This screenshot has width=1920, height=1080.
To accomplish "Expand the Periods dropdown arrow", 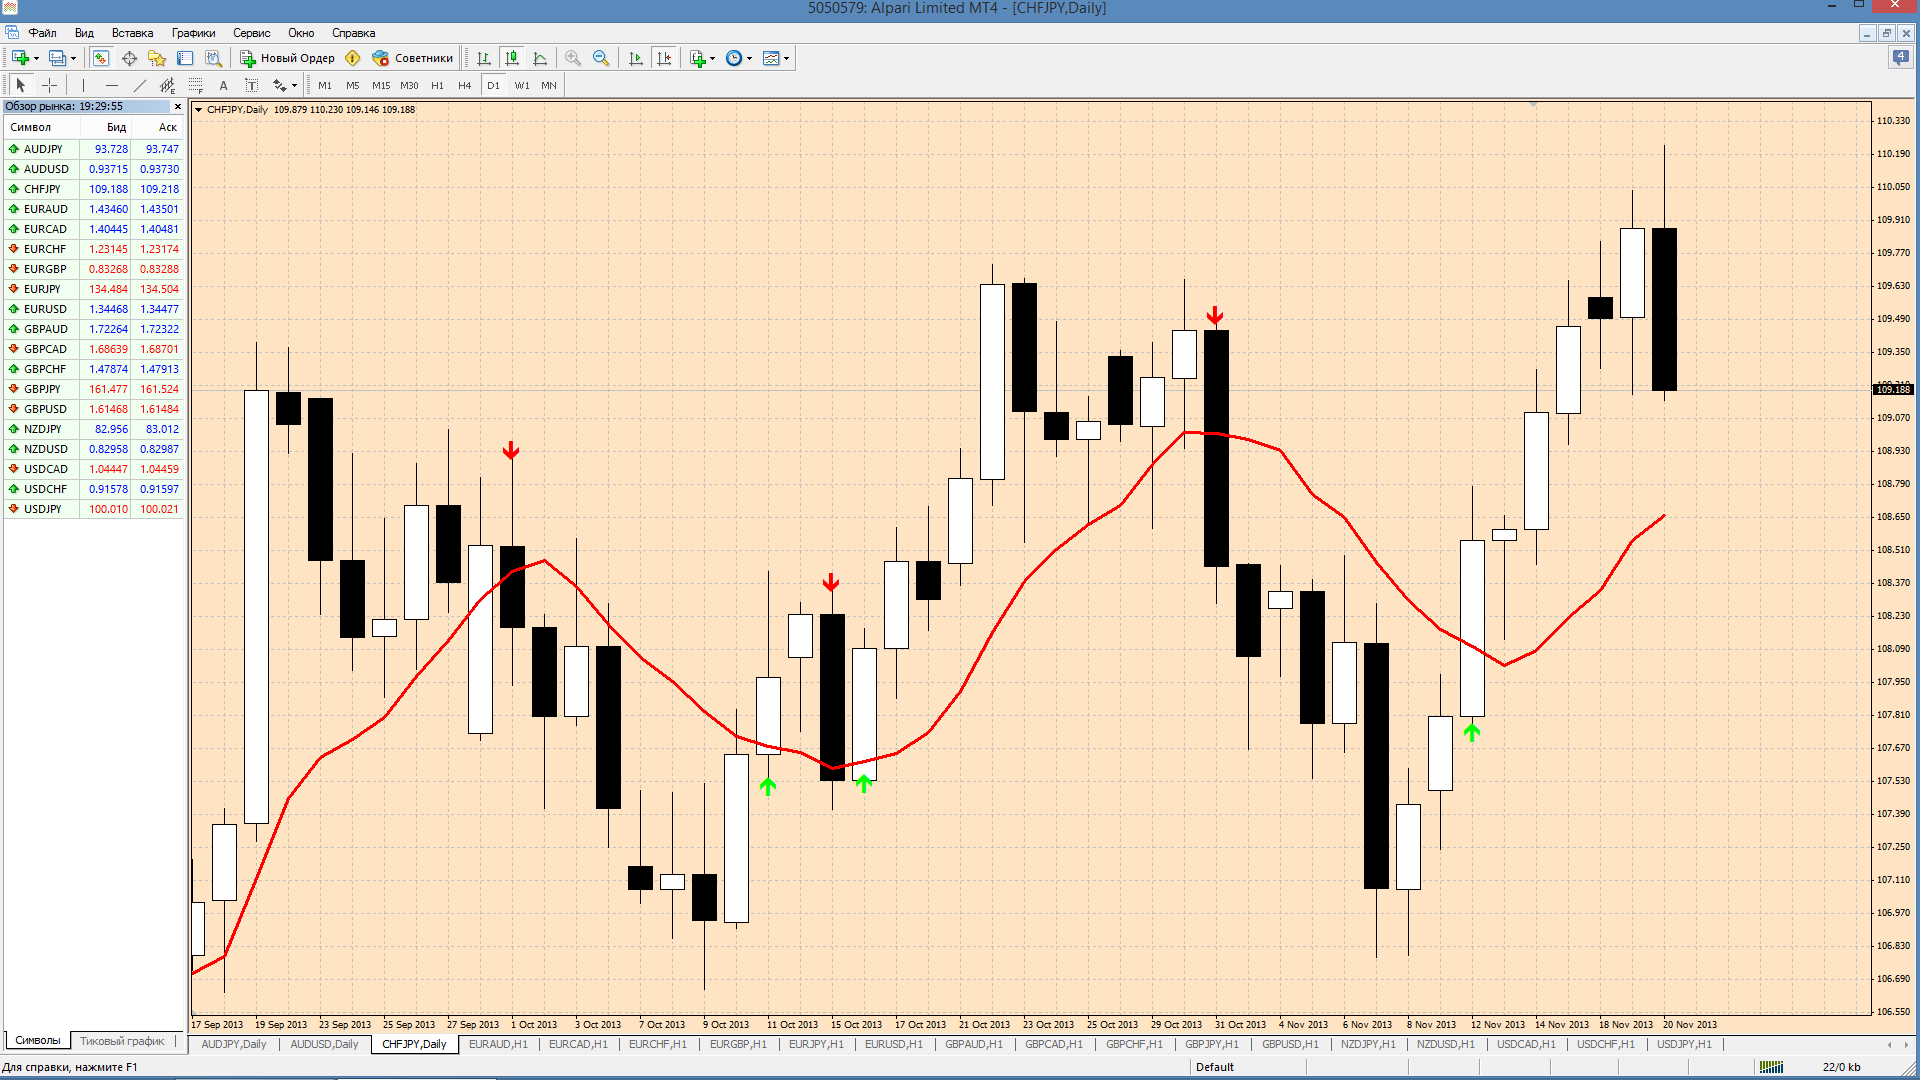I will pyautogui.click(x=749, y=58).
